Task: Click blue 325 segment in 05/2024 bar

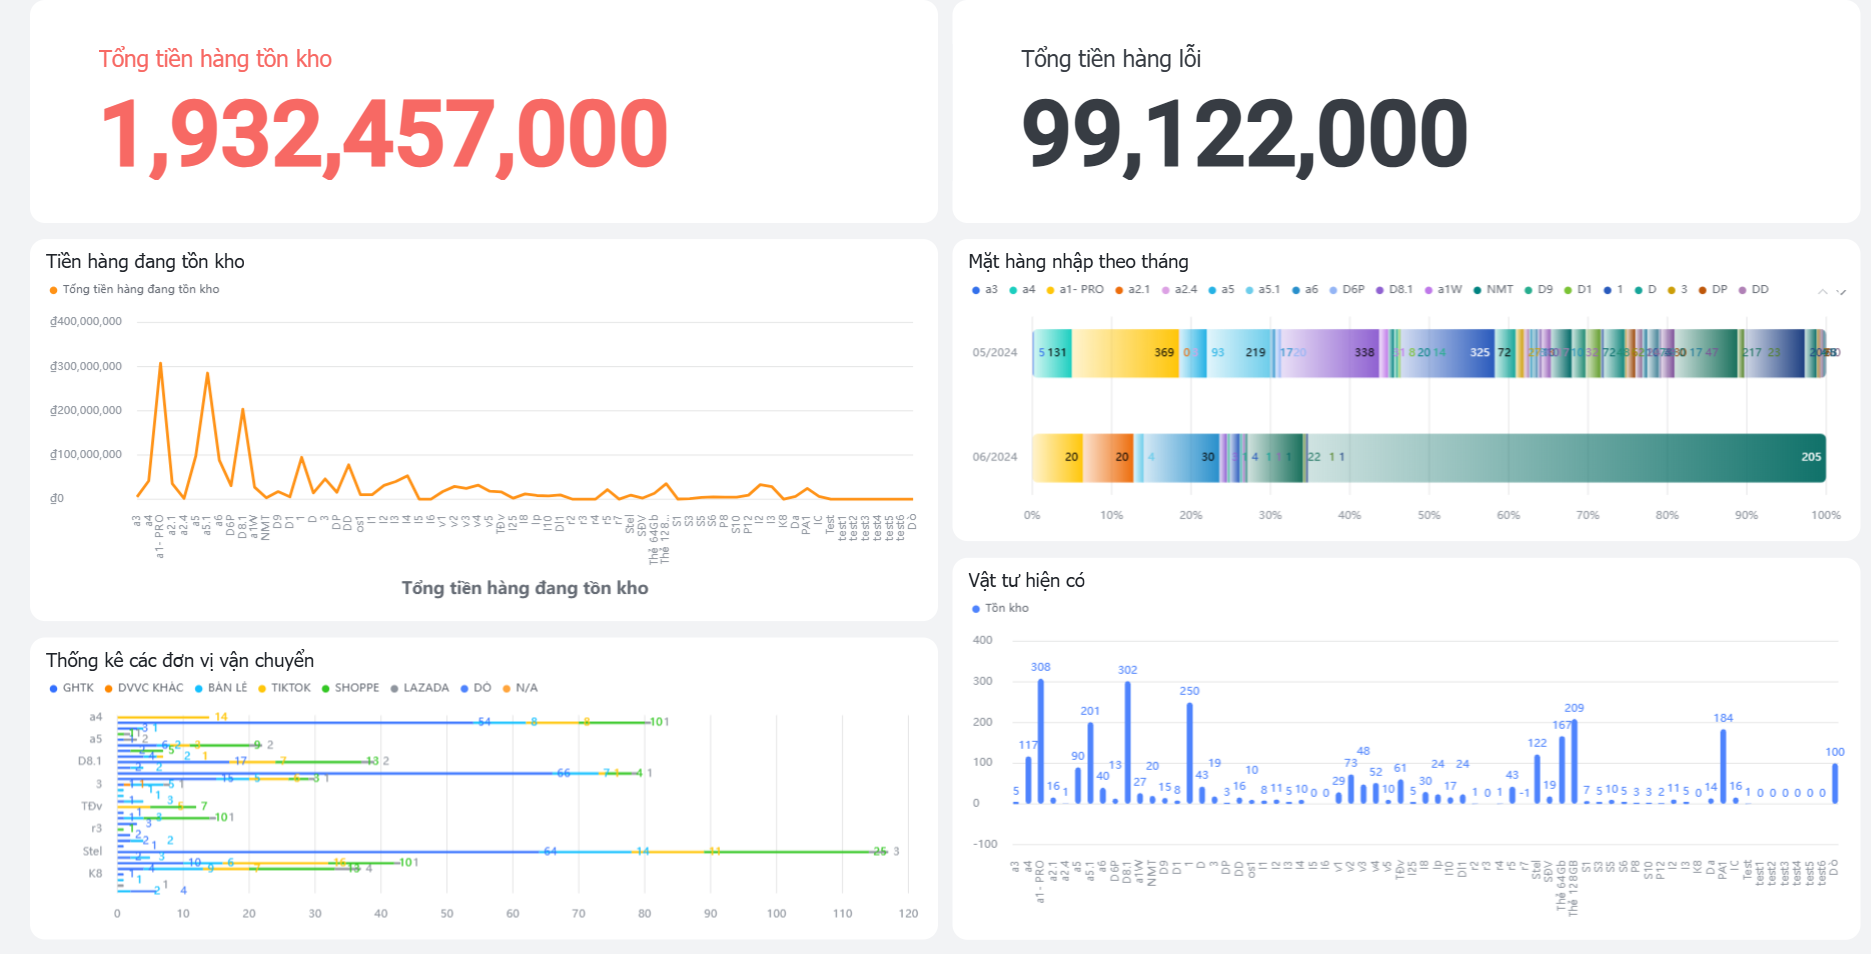Action: click(x=1447, y=353)
